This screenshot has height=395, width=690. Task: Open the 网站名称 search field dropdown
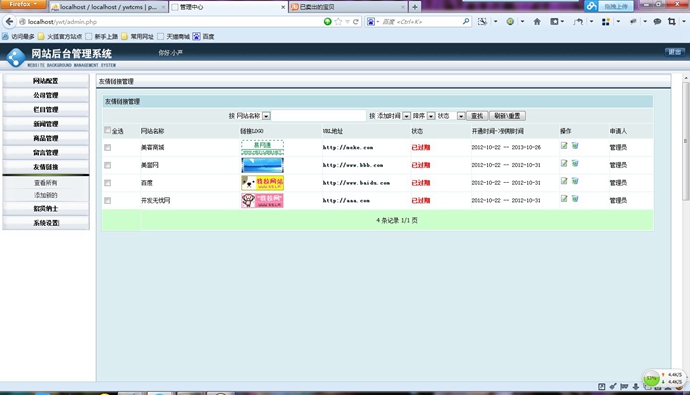[x=266, y=116]
